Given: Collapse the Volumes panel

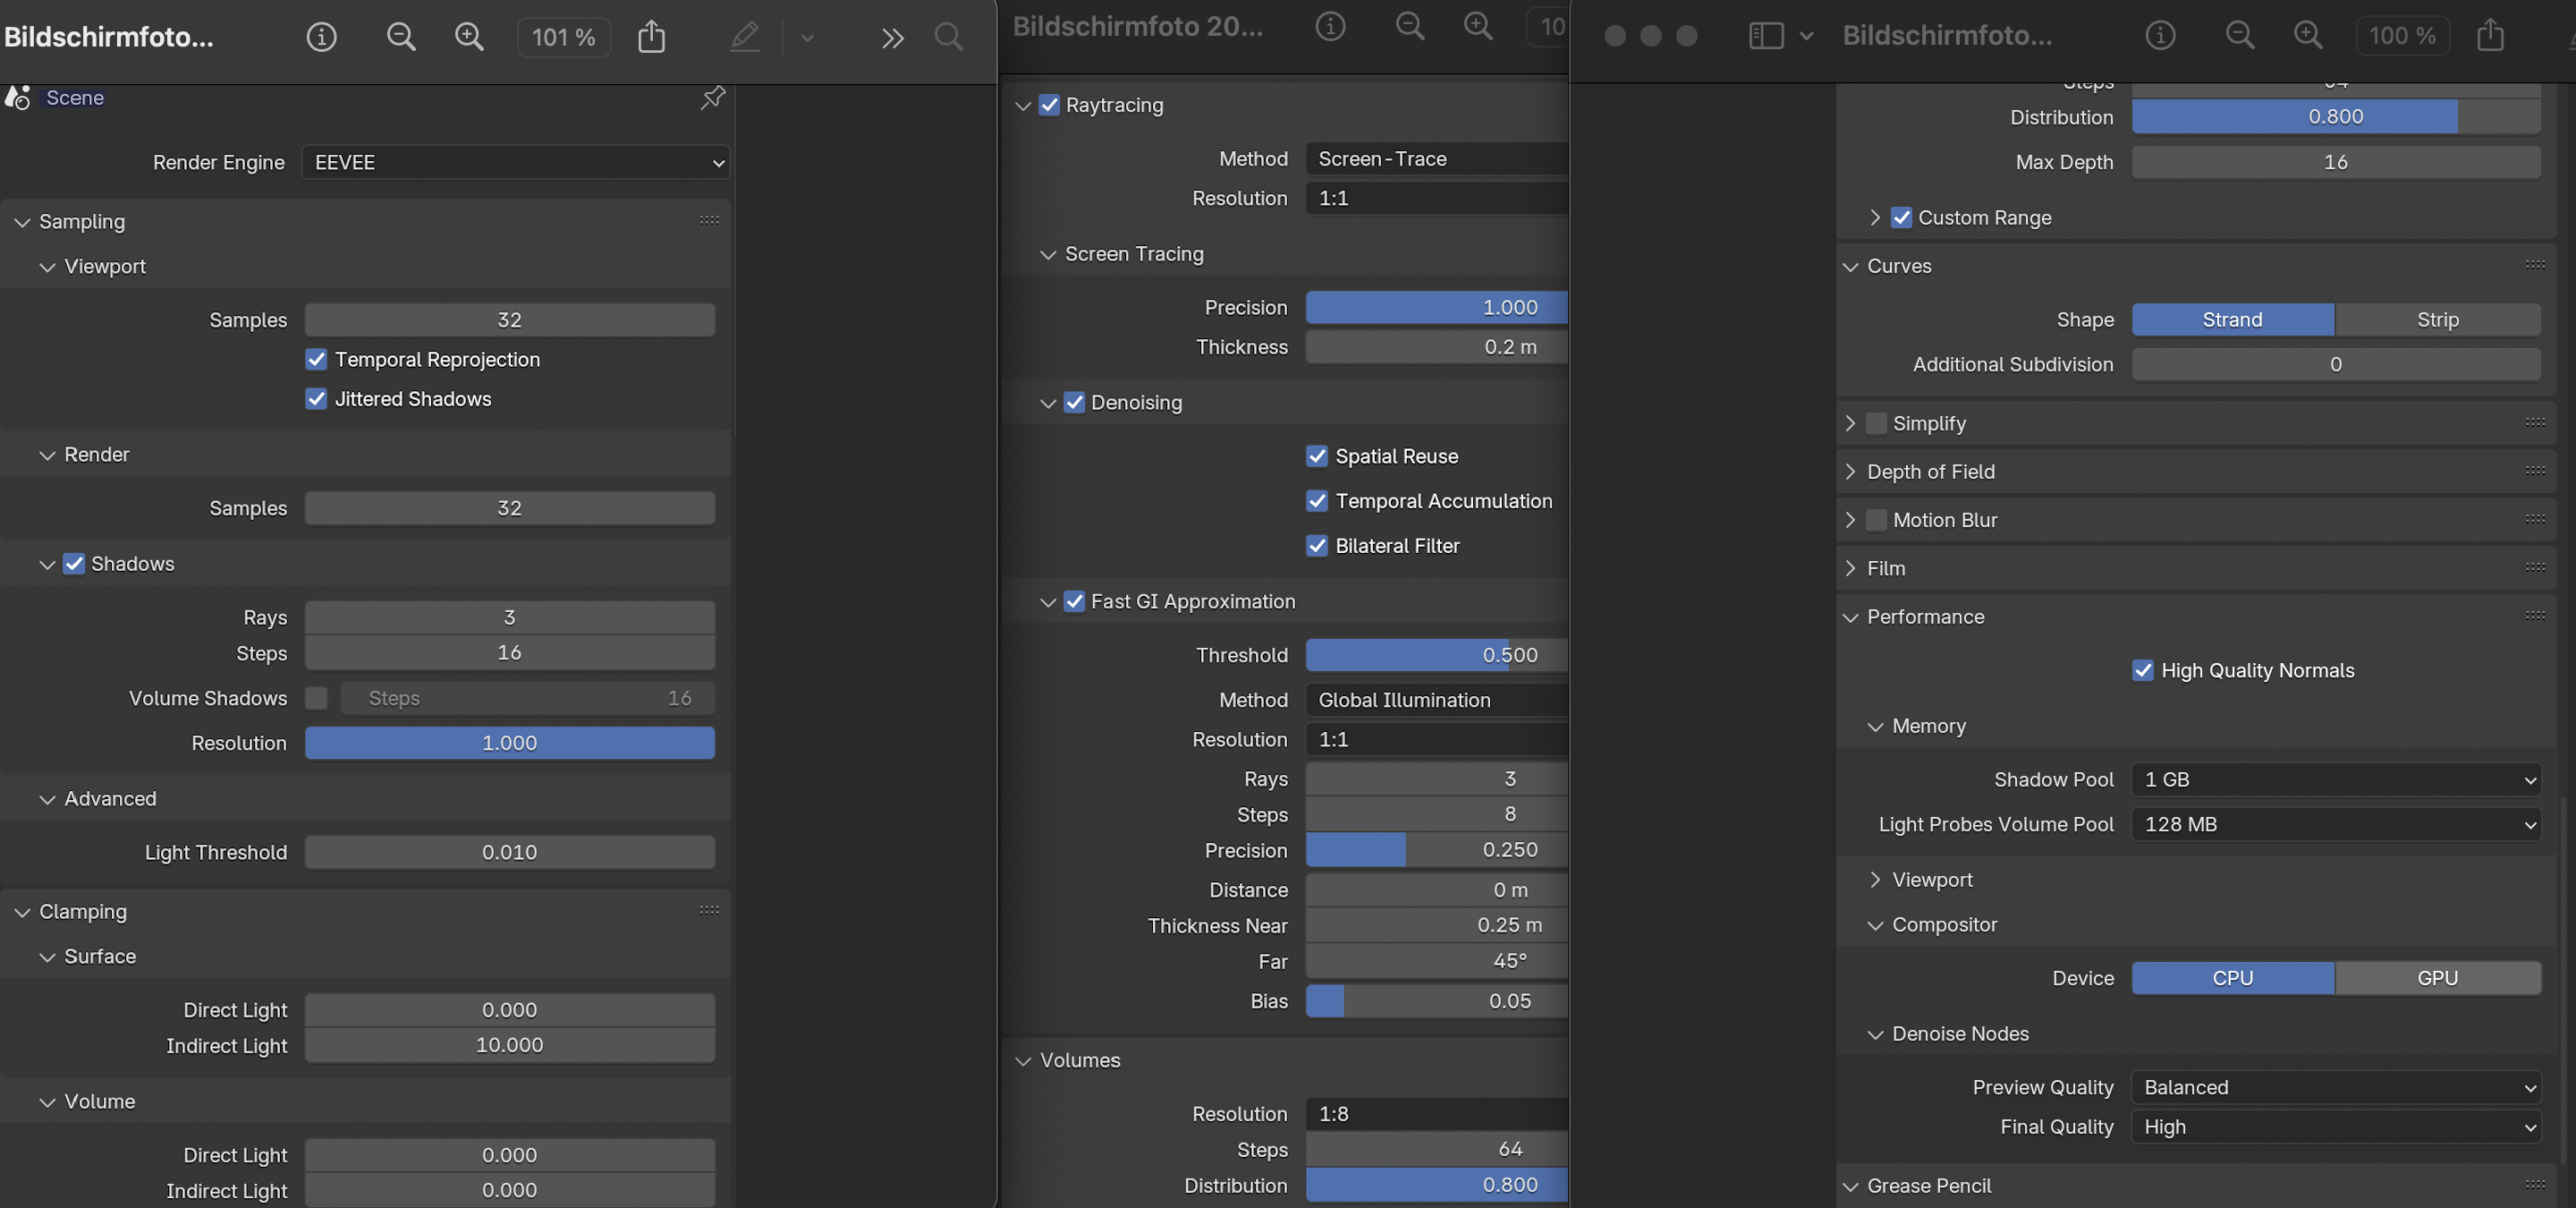Looking at the screenshot, I should pos(1023,1061).
